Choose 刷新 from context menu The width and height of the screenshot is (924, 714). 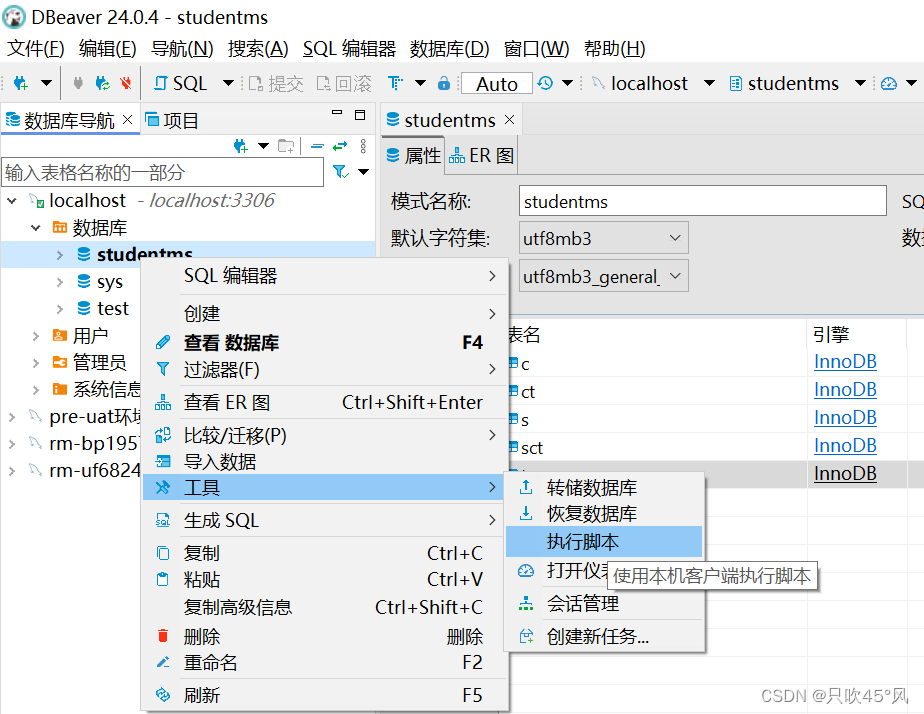(325, 695)
